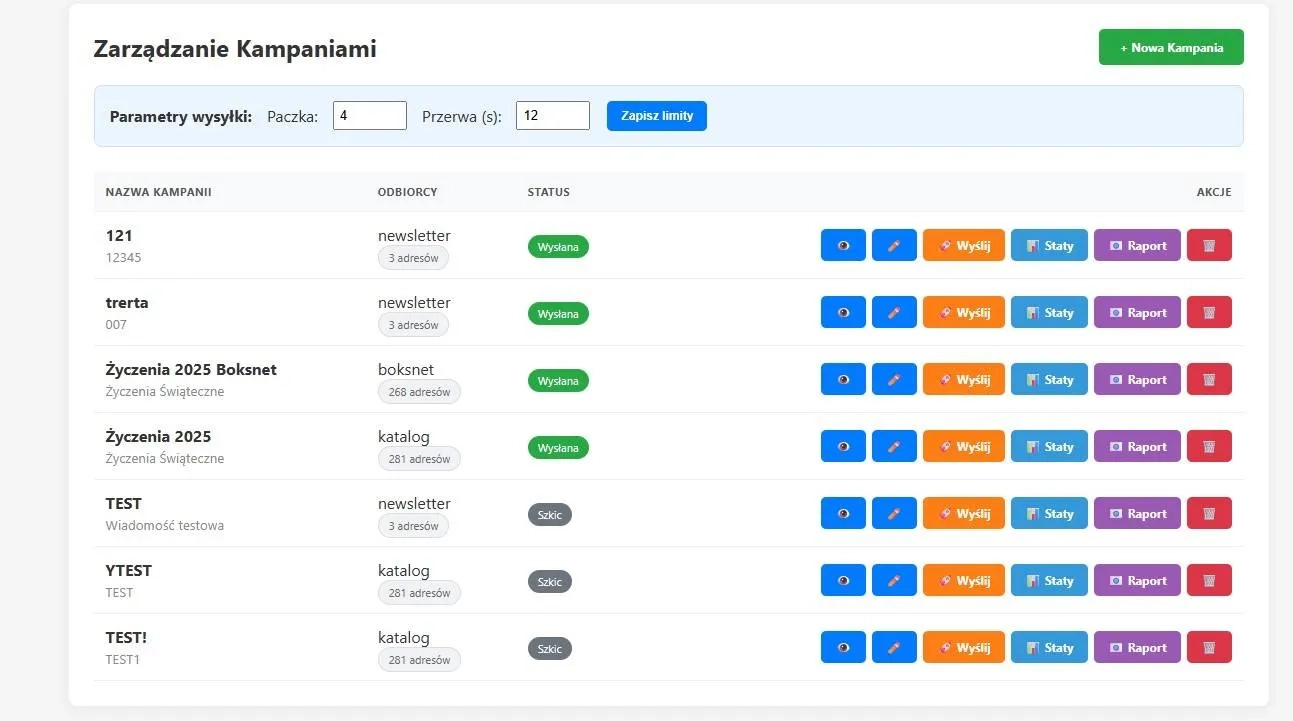View Raport for the TEST! campaign
Screen dimensions: 1293x721
pos(1137,648)
